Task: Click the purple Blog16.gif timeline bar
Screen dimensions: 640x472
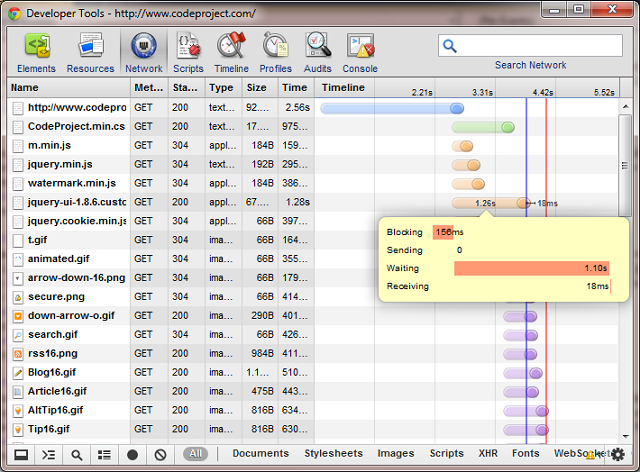Action: coord(523,373)
